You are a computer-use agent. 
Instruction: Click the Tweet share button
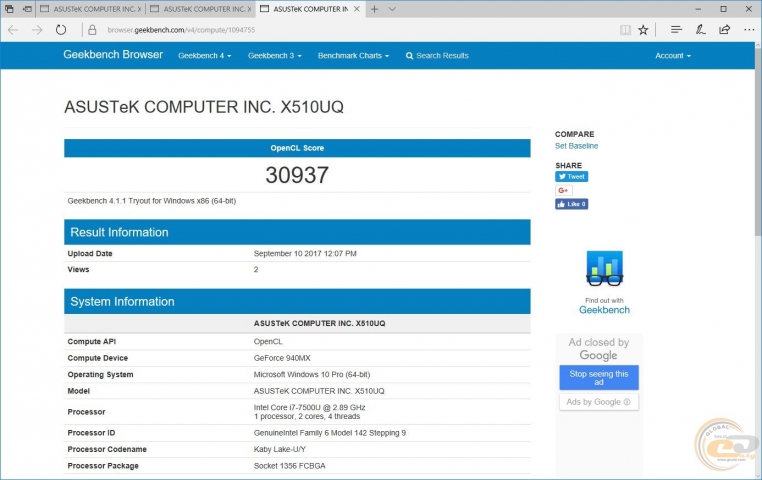[572, 176]
